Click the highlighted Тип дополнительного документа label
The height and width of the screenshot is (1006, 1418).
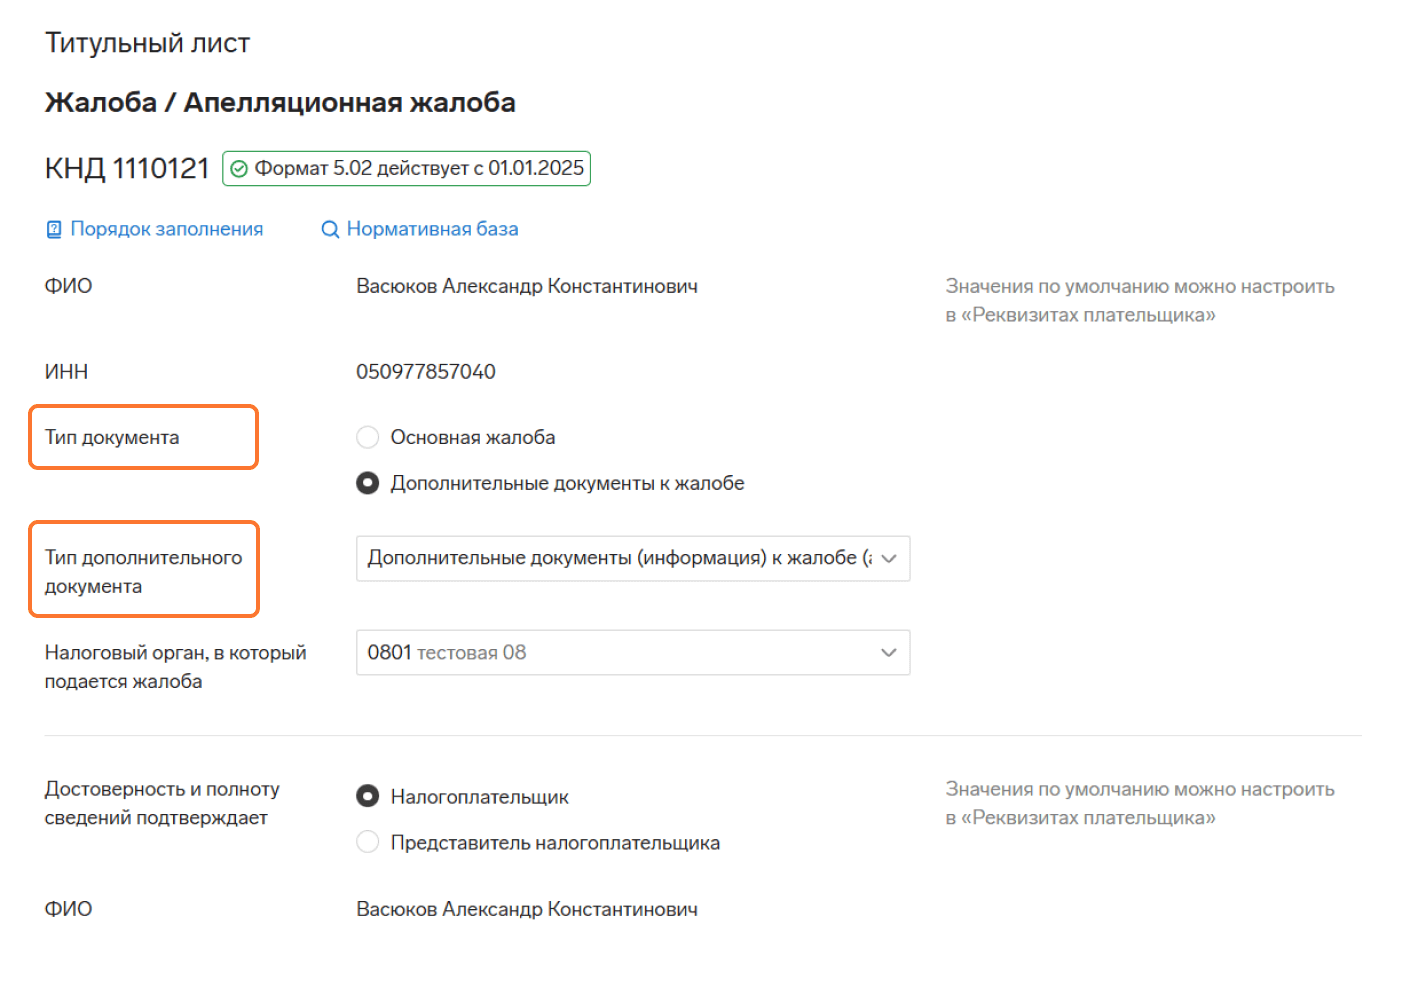click(143, 571)
